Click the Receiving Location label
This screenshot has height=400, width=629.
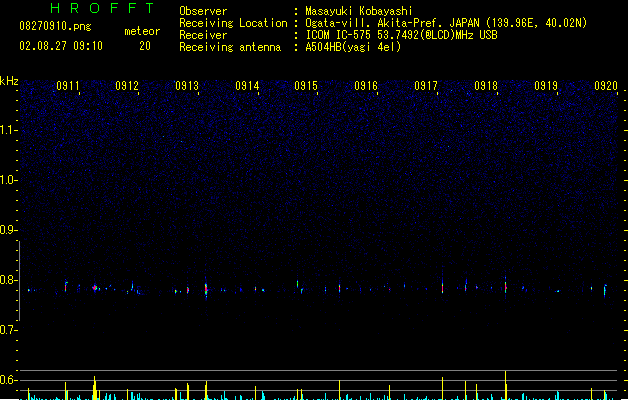pos(233,23)
